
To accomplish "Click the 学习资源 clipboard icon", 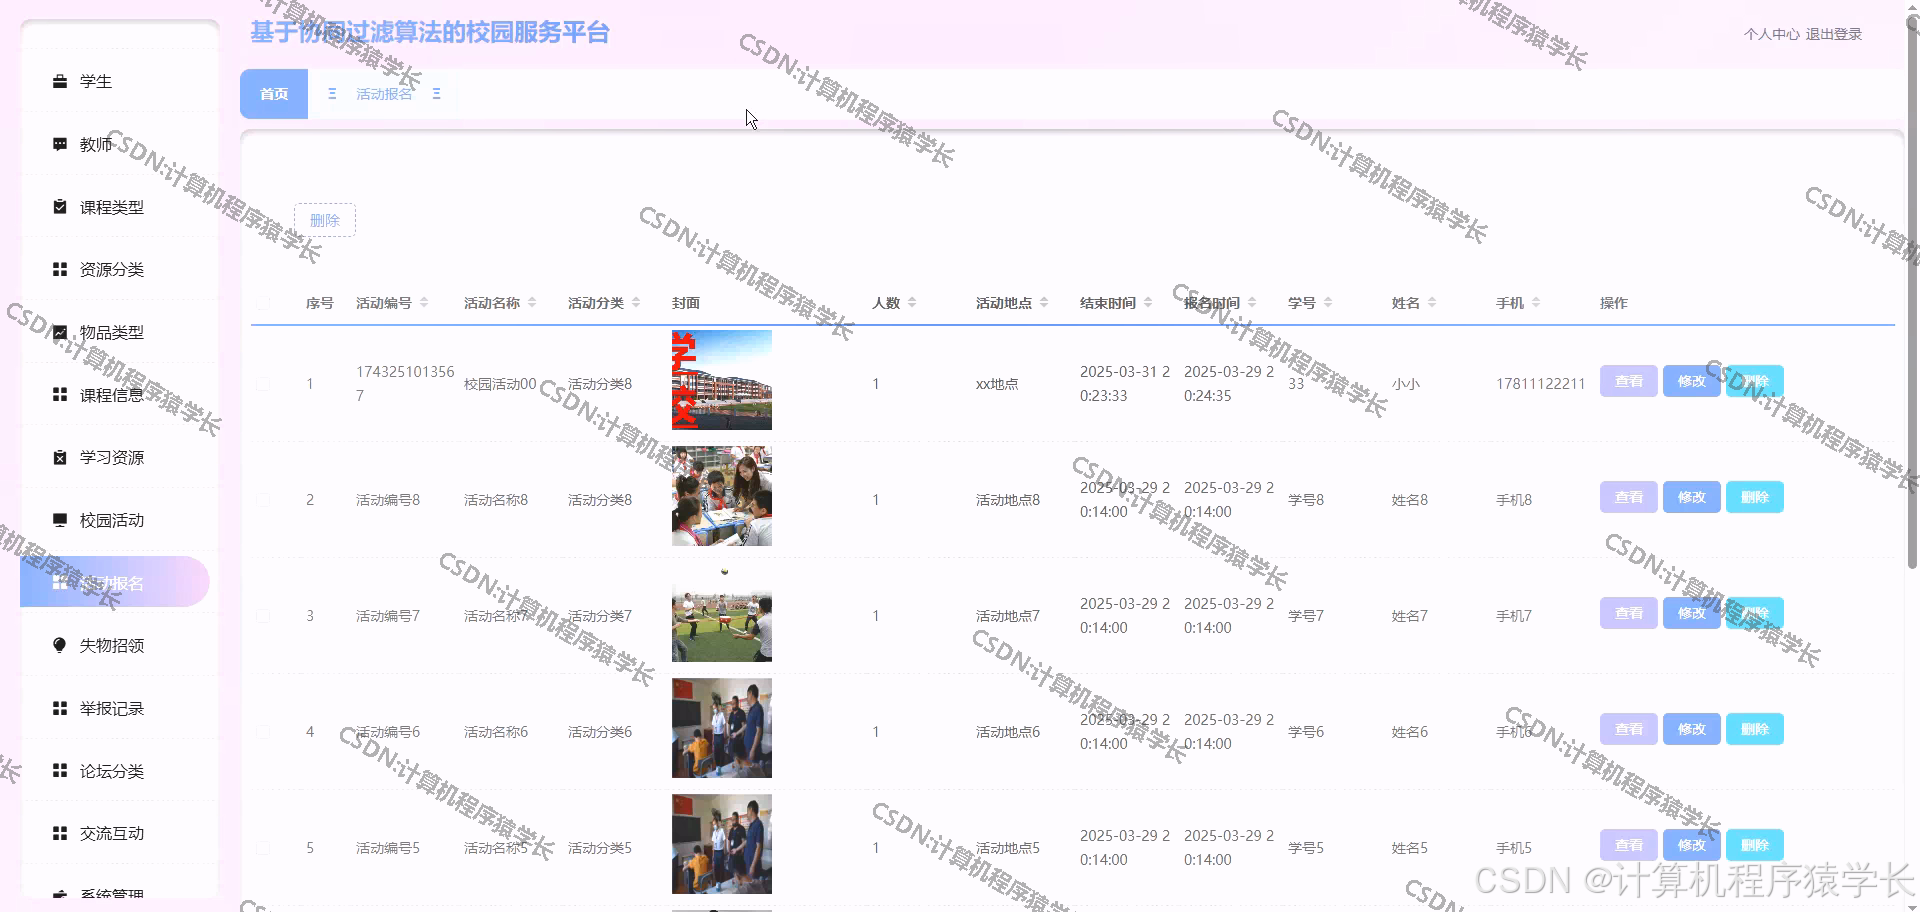I will tap(60, 457).
